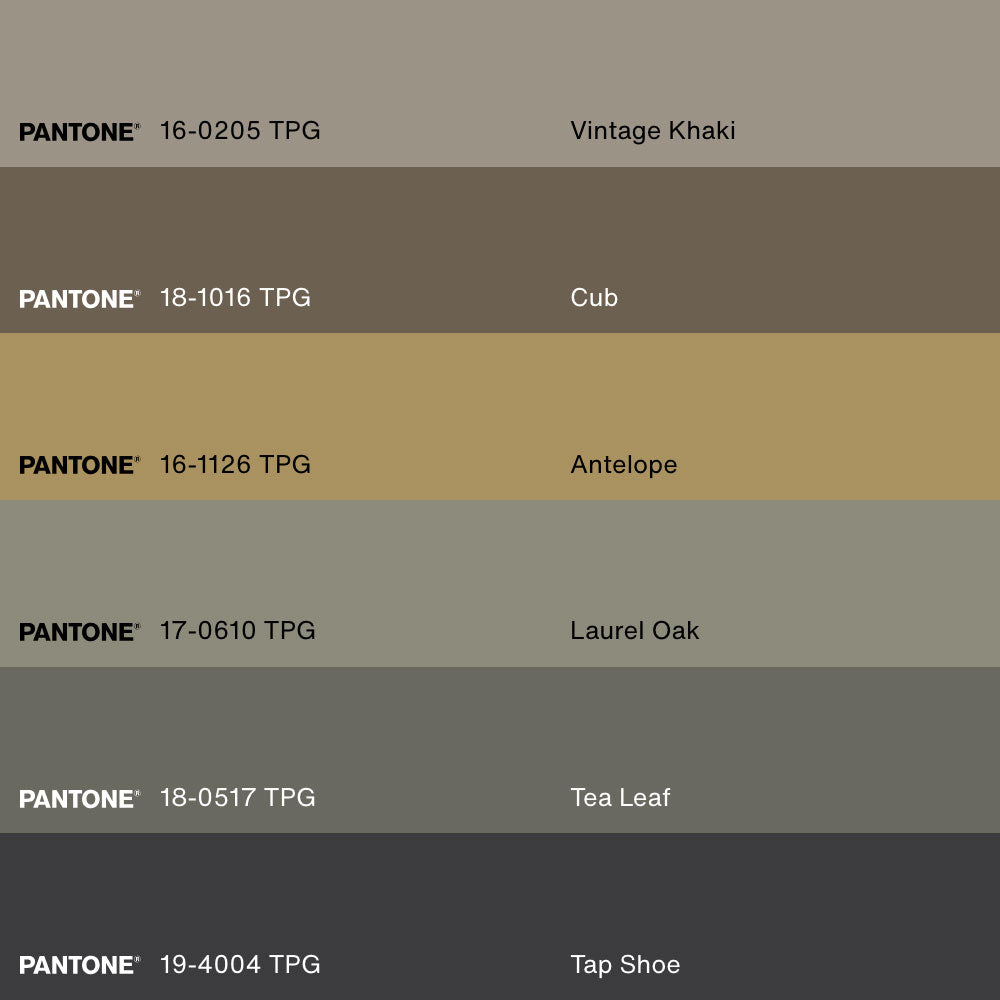Click the PANTONE logo in the Cub row
The image size is (1000, 1000).
click(x=79, y=299)
